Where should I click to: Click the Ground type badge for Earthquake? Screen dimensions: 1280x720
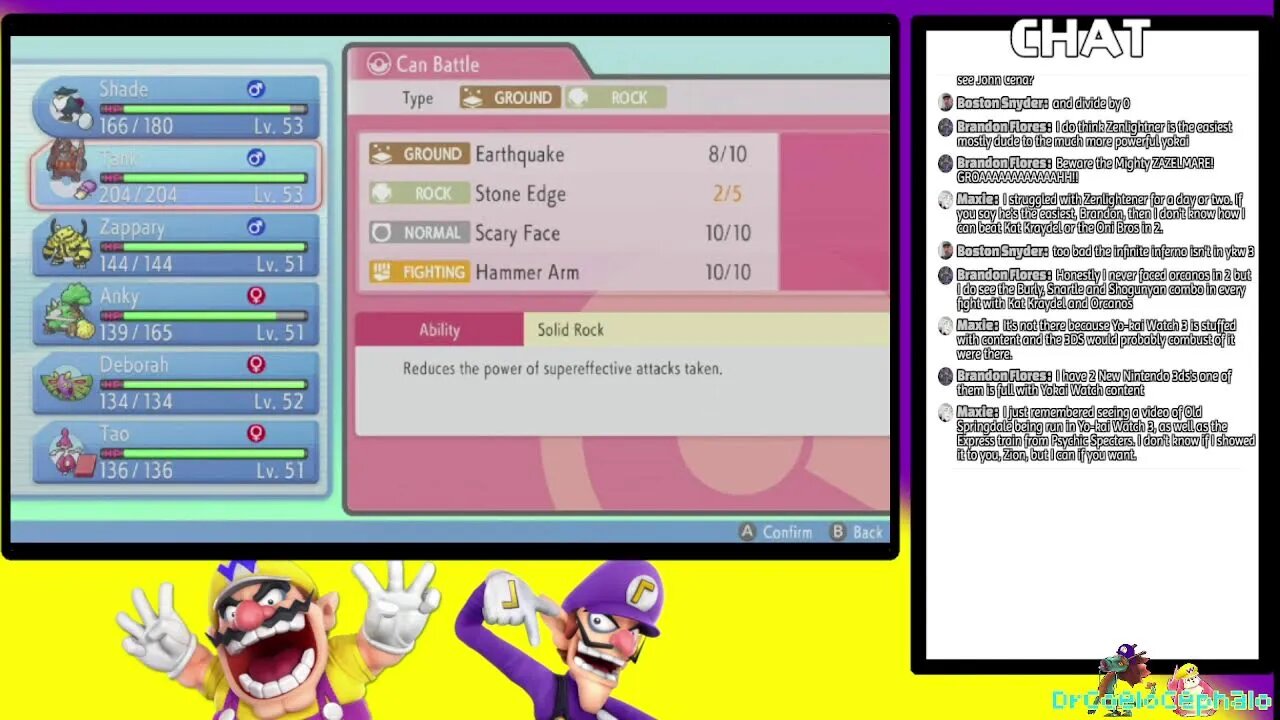coord(418,154)
